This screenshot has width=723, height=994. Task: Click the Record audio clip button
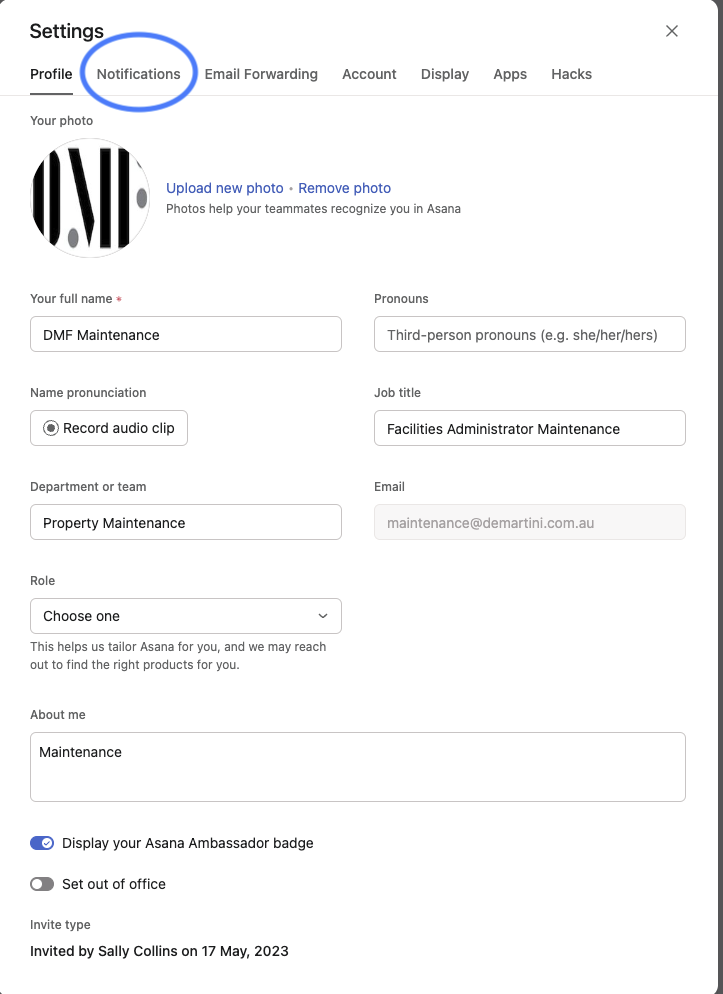point(109,429)
